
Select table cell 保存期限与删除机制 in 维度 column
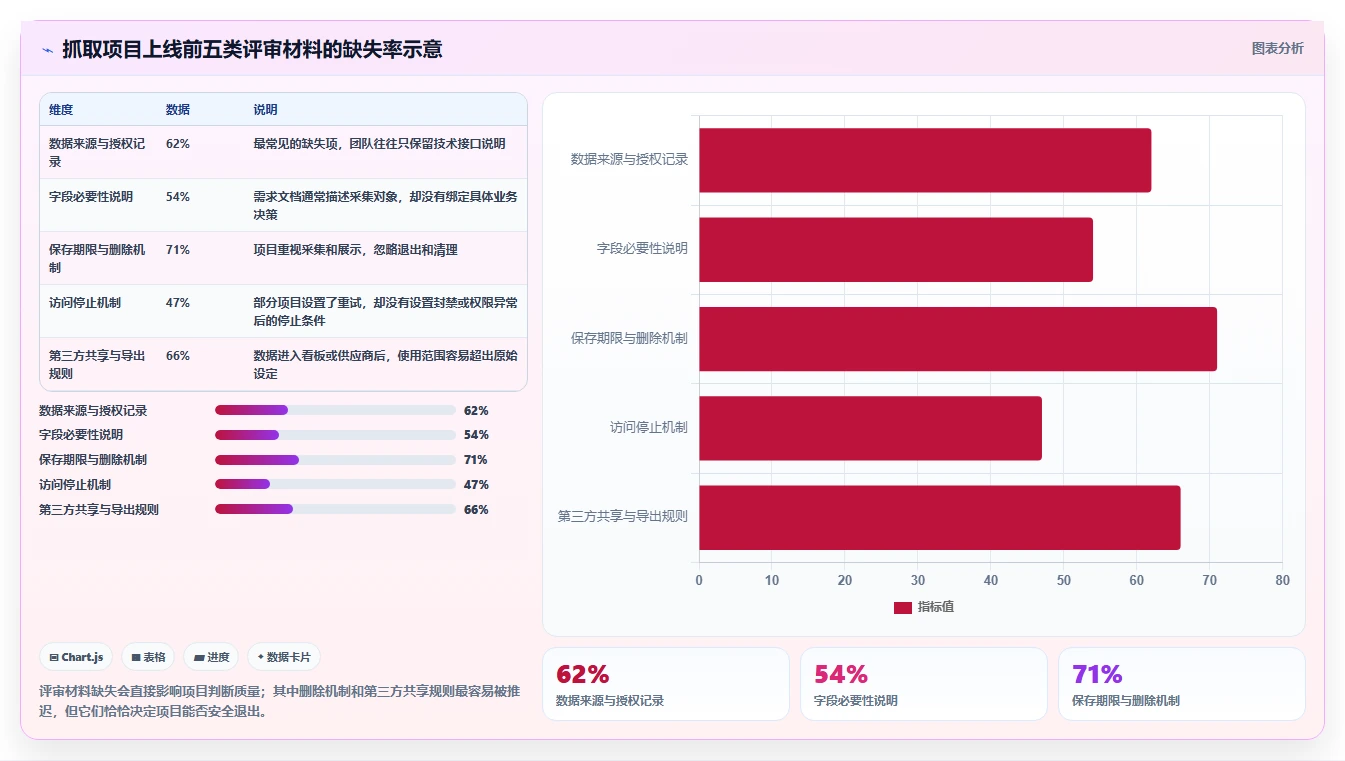pos(98,258)
